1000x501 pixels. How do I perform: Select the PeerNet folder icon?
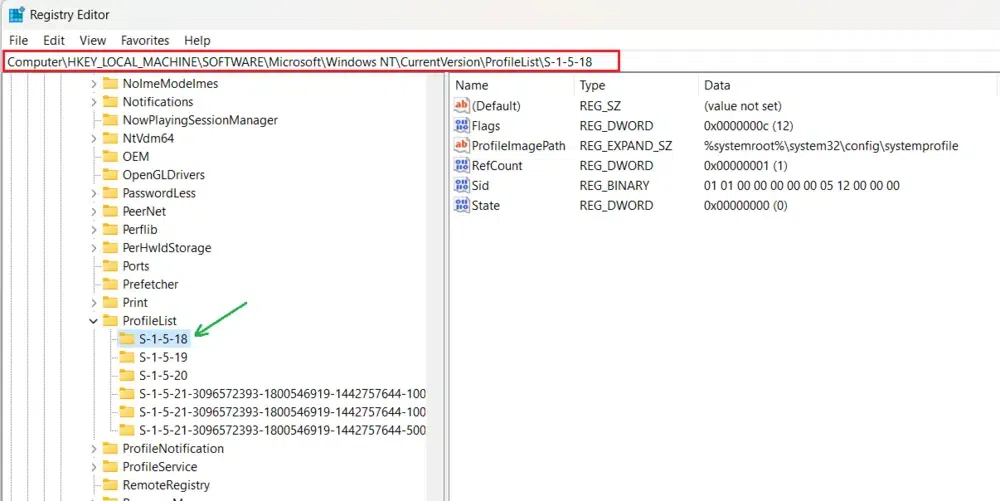pyautogui.click(x=110, y=211)
